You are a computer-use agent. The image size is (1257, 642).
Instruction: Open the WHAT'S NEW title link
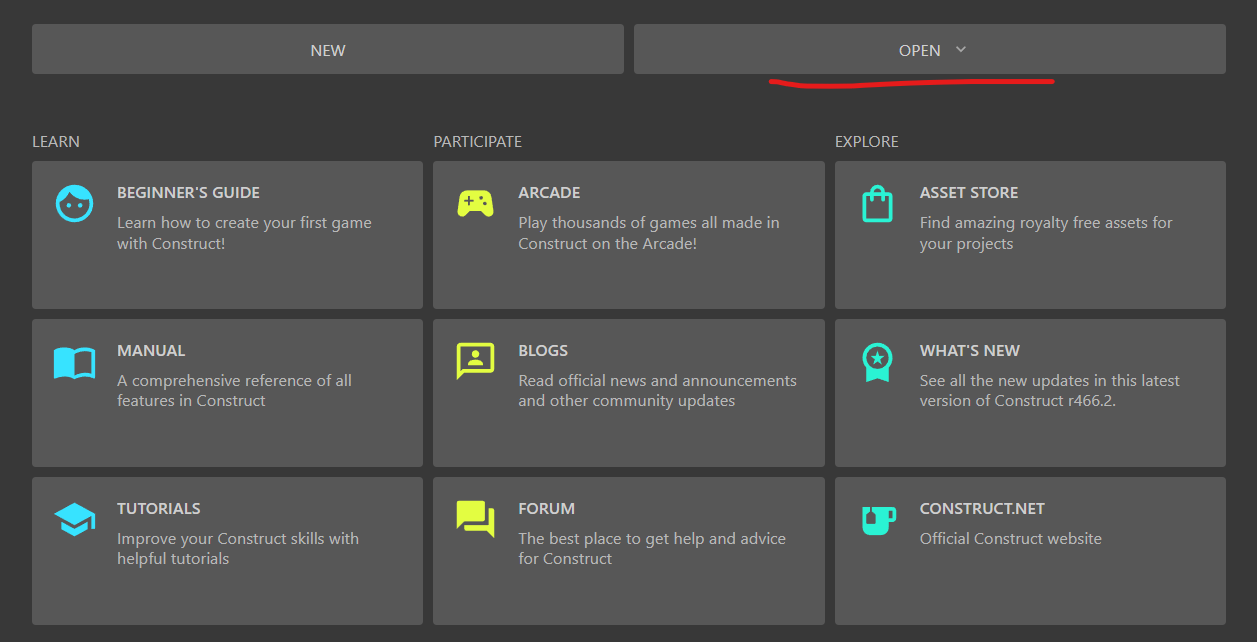(970, 351)
